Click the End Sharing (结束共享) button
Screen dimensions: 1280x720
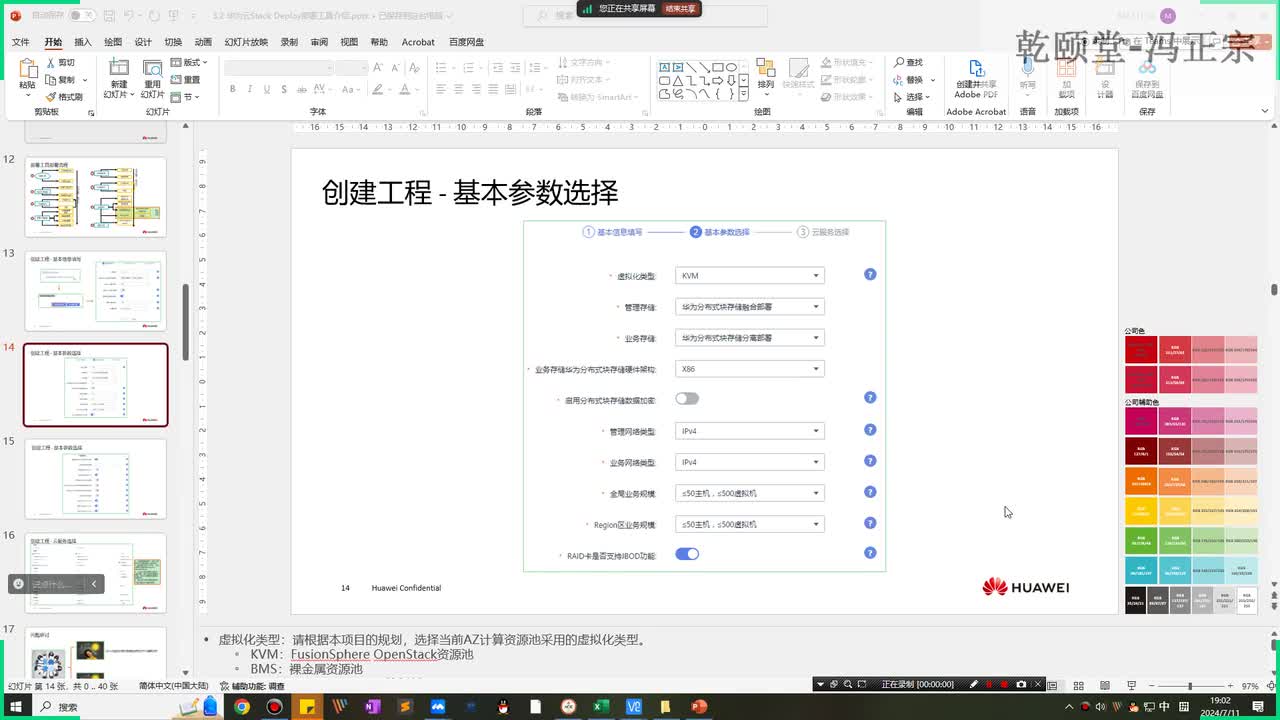click(x=681, y=8)
